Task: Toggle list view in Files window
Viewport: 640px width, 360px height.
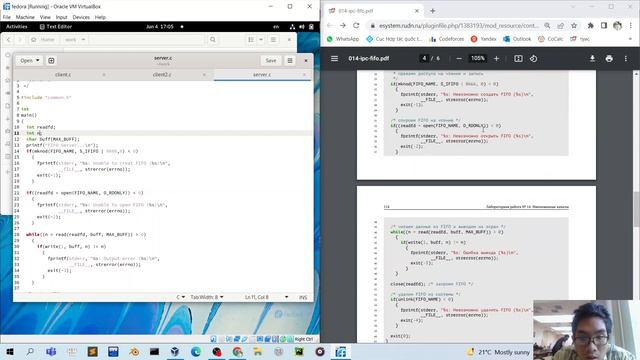Action: [251, 40]
